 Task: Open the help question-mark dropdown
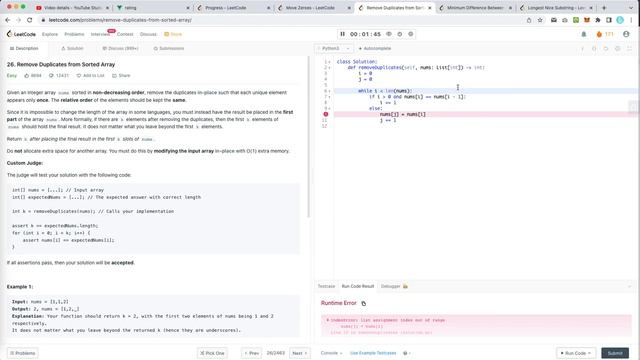pyautogui.click(x=407, y=353)
